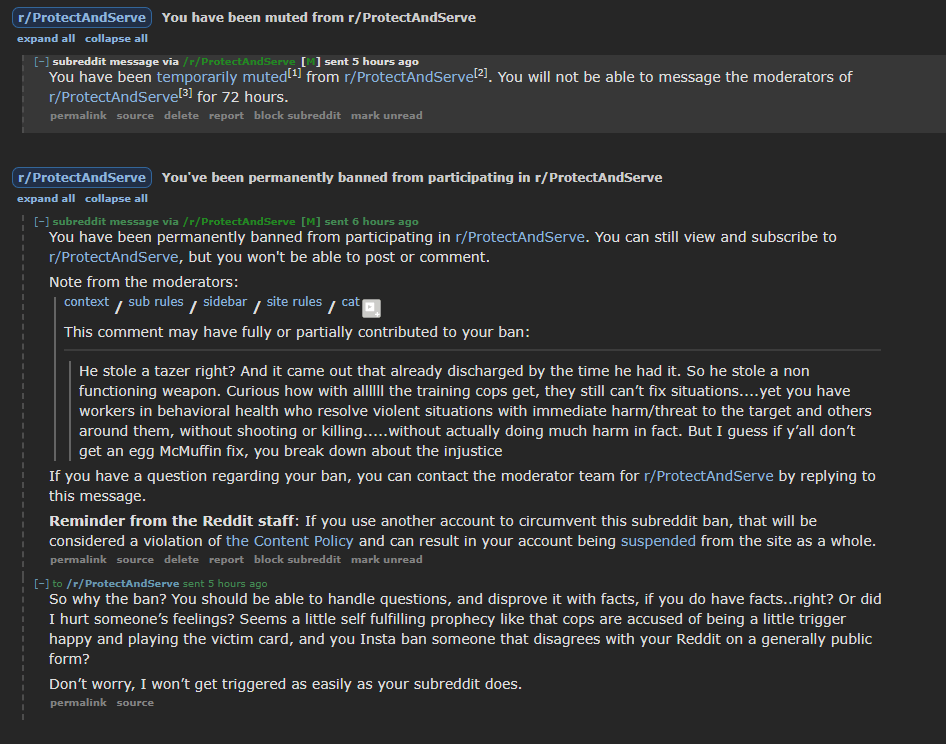Open the Content Policy link in the Reddit staff reminder

coord(289,540)
